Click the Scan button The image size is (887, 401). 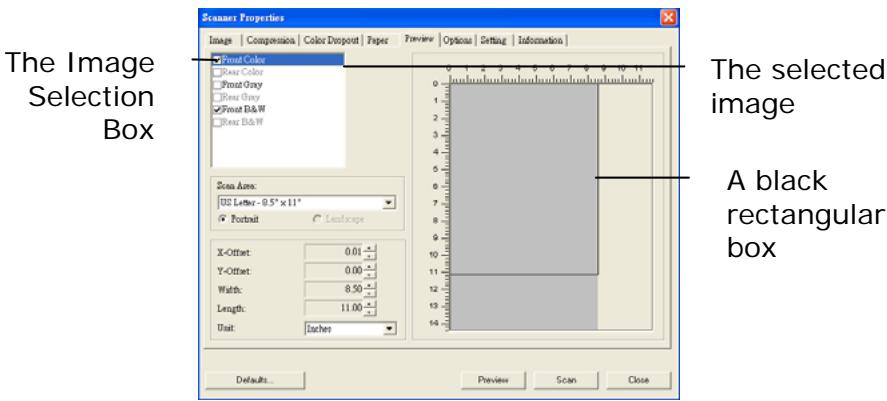click(x=566, y=380)
